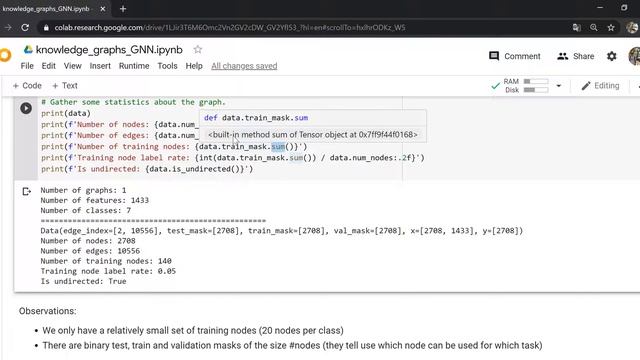The height and width of the screenshot is (360, 640).
Task: Open the Tools menu
Action: [x=167, y=66]
